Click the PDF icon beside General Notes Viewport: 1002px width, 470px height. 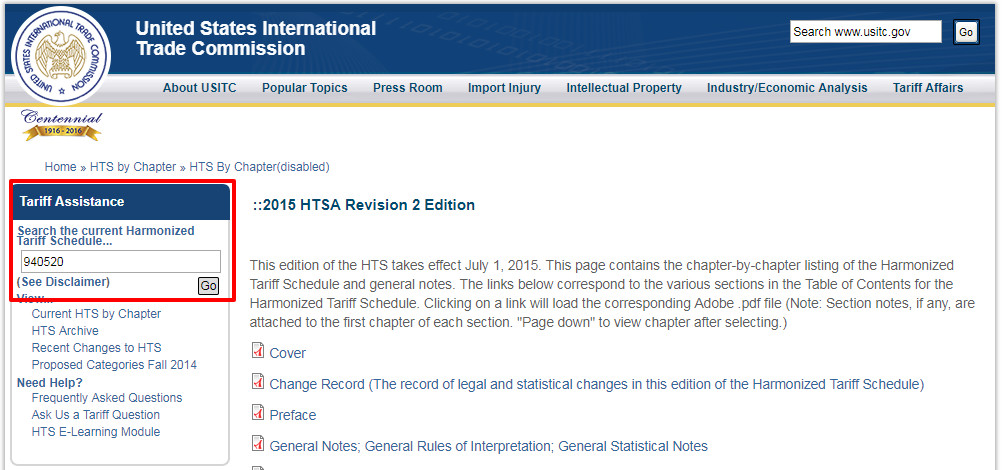pos(258,444)
